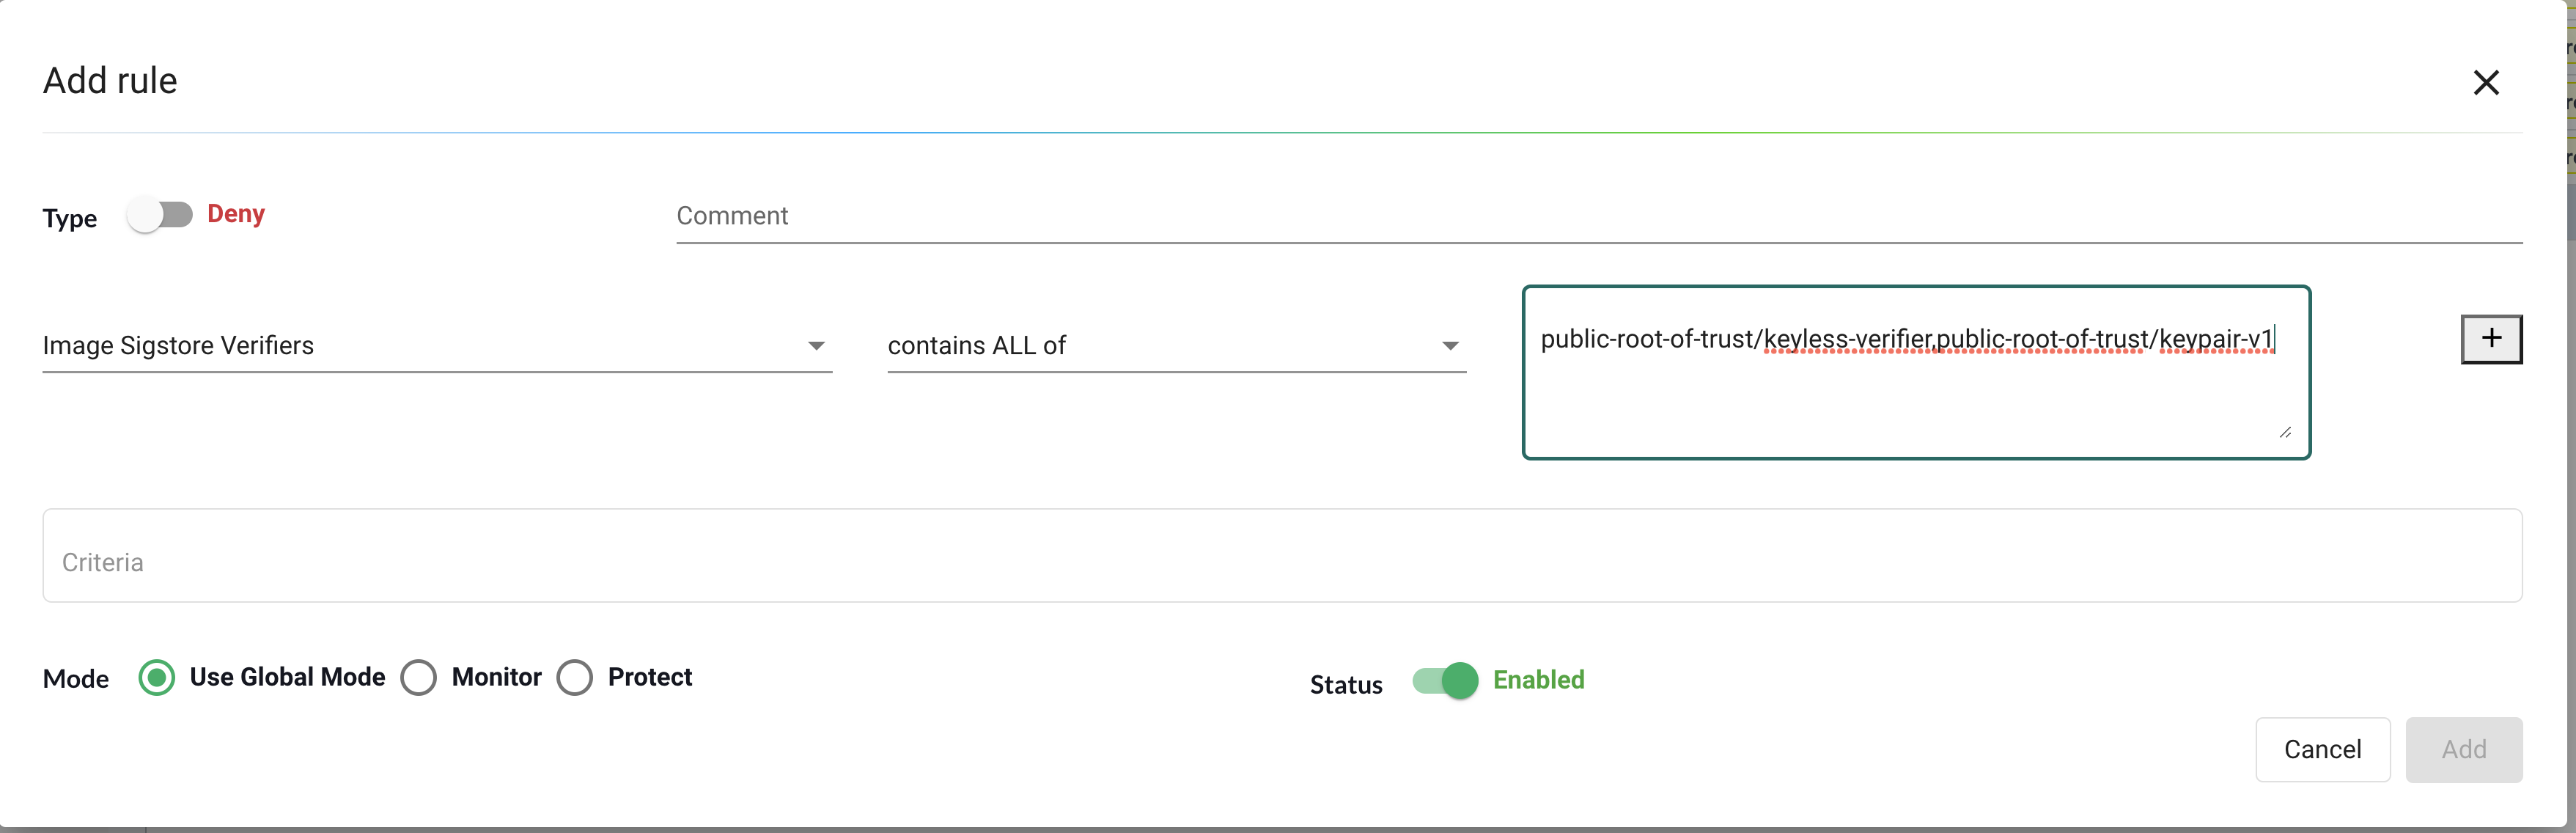Viewport: 2576px width, 833px height.
Task: Open the contains ALL of operator dropdown
Action: tap(1175, 346)
